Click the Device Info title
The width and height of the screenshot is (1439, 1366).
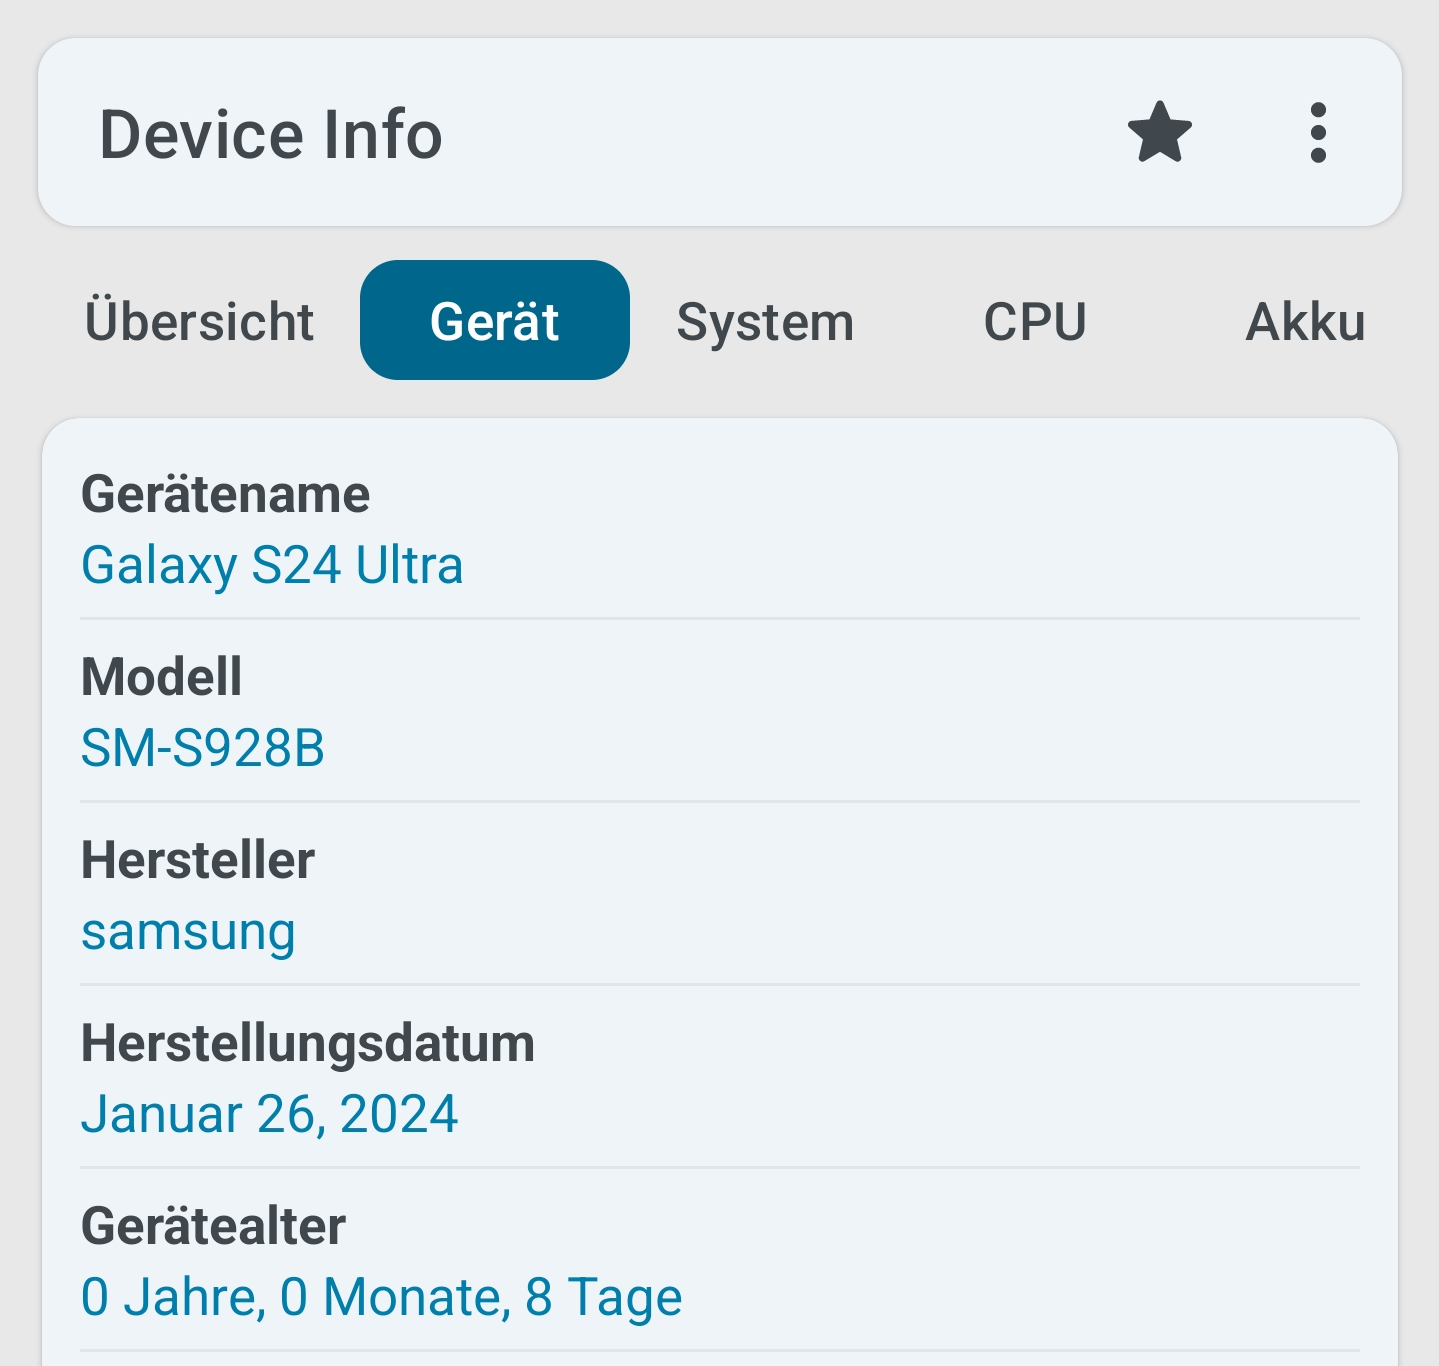click(x=271, y=135)
